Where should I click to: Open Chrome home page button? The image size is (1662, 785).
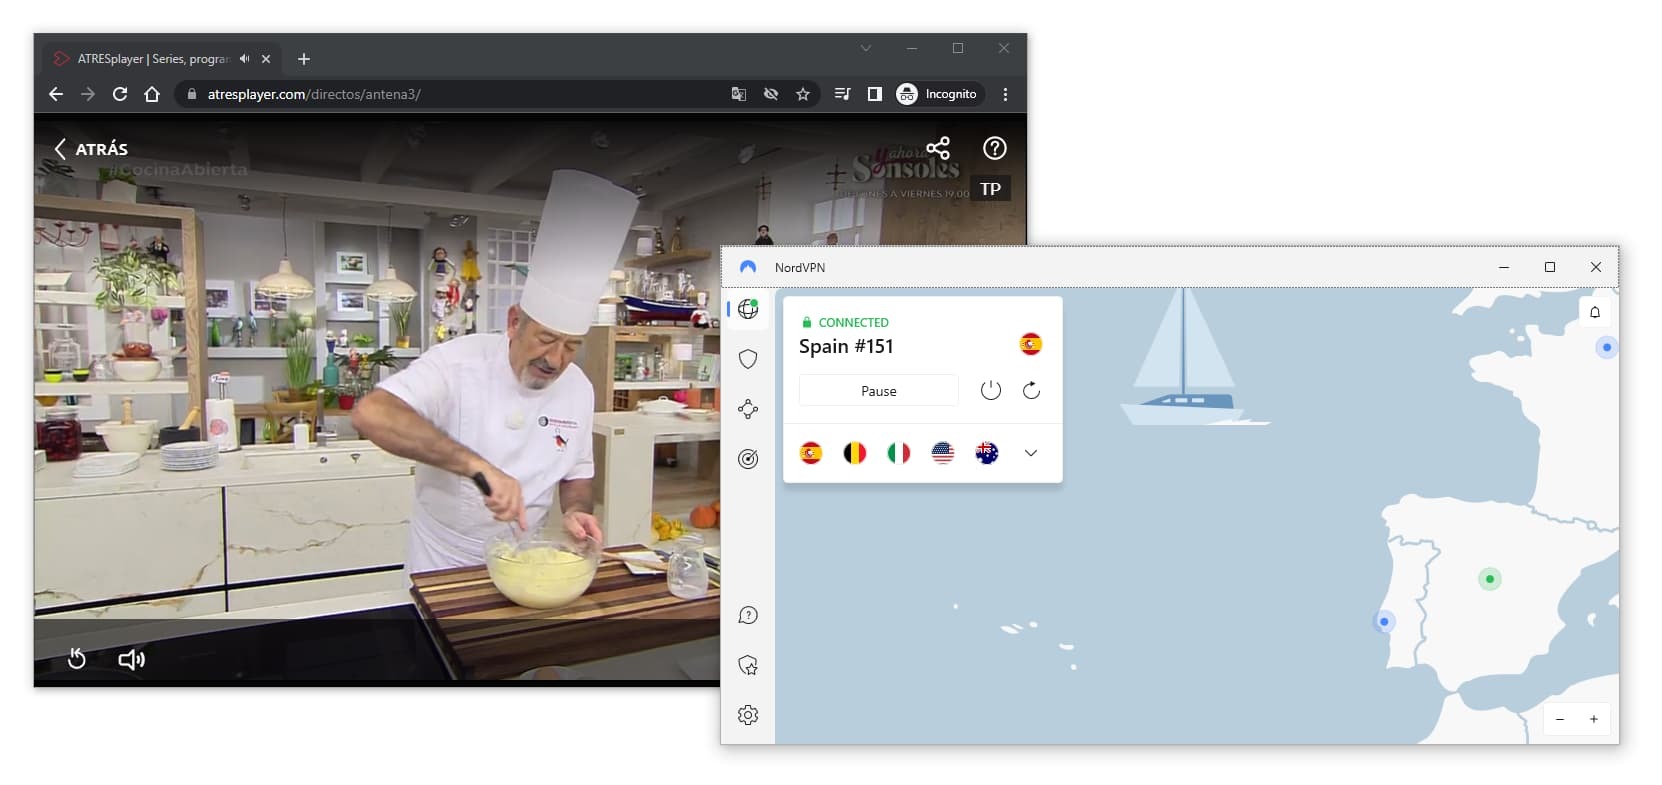[152, 94]
